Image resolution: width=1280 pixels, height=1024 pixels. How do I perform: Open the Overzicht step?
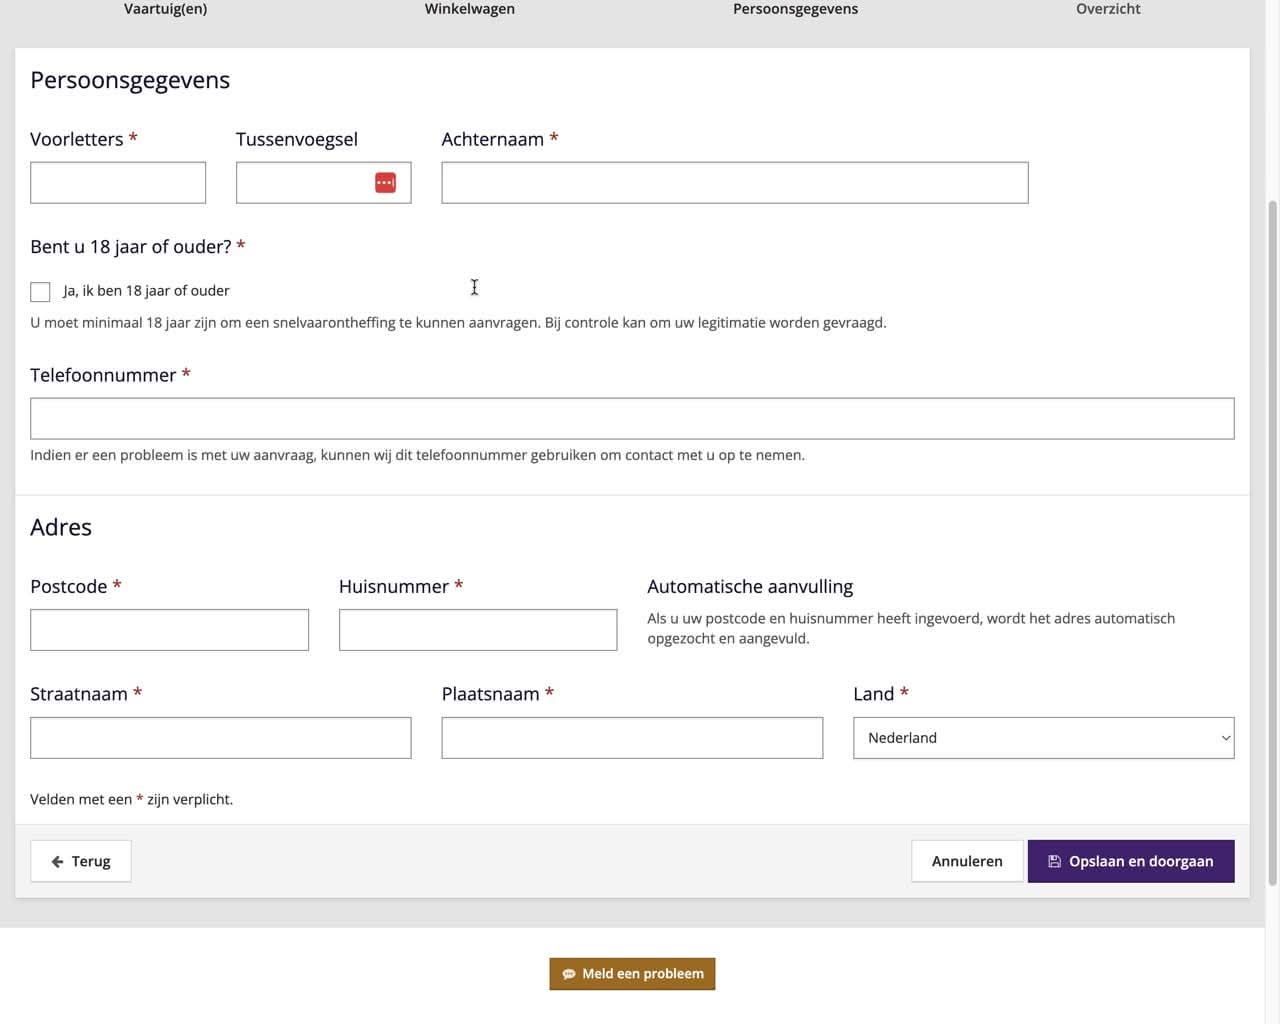click(1108, 9)
